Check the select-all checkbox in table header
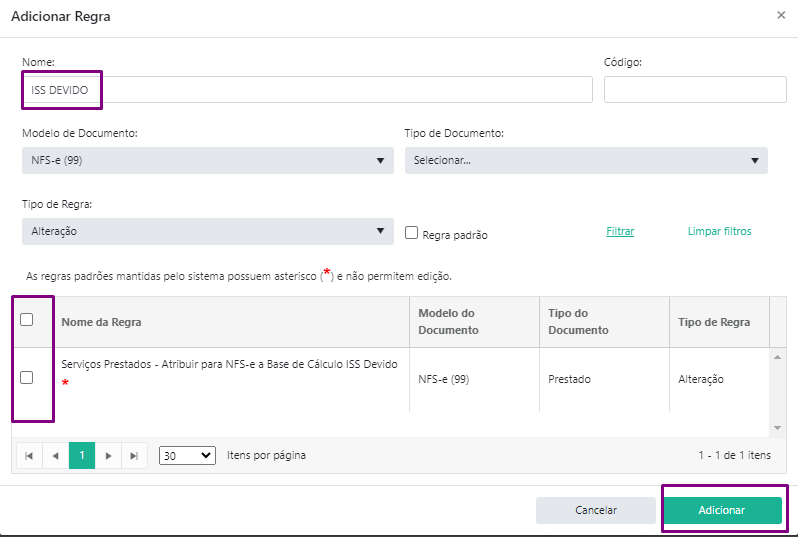Viewport: 798px width, 537px height. coord(26,320)
